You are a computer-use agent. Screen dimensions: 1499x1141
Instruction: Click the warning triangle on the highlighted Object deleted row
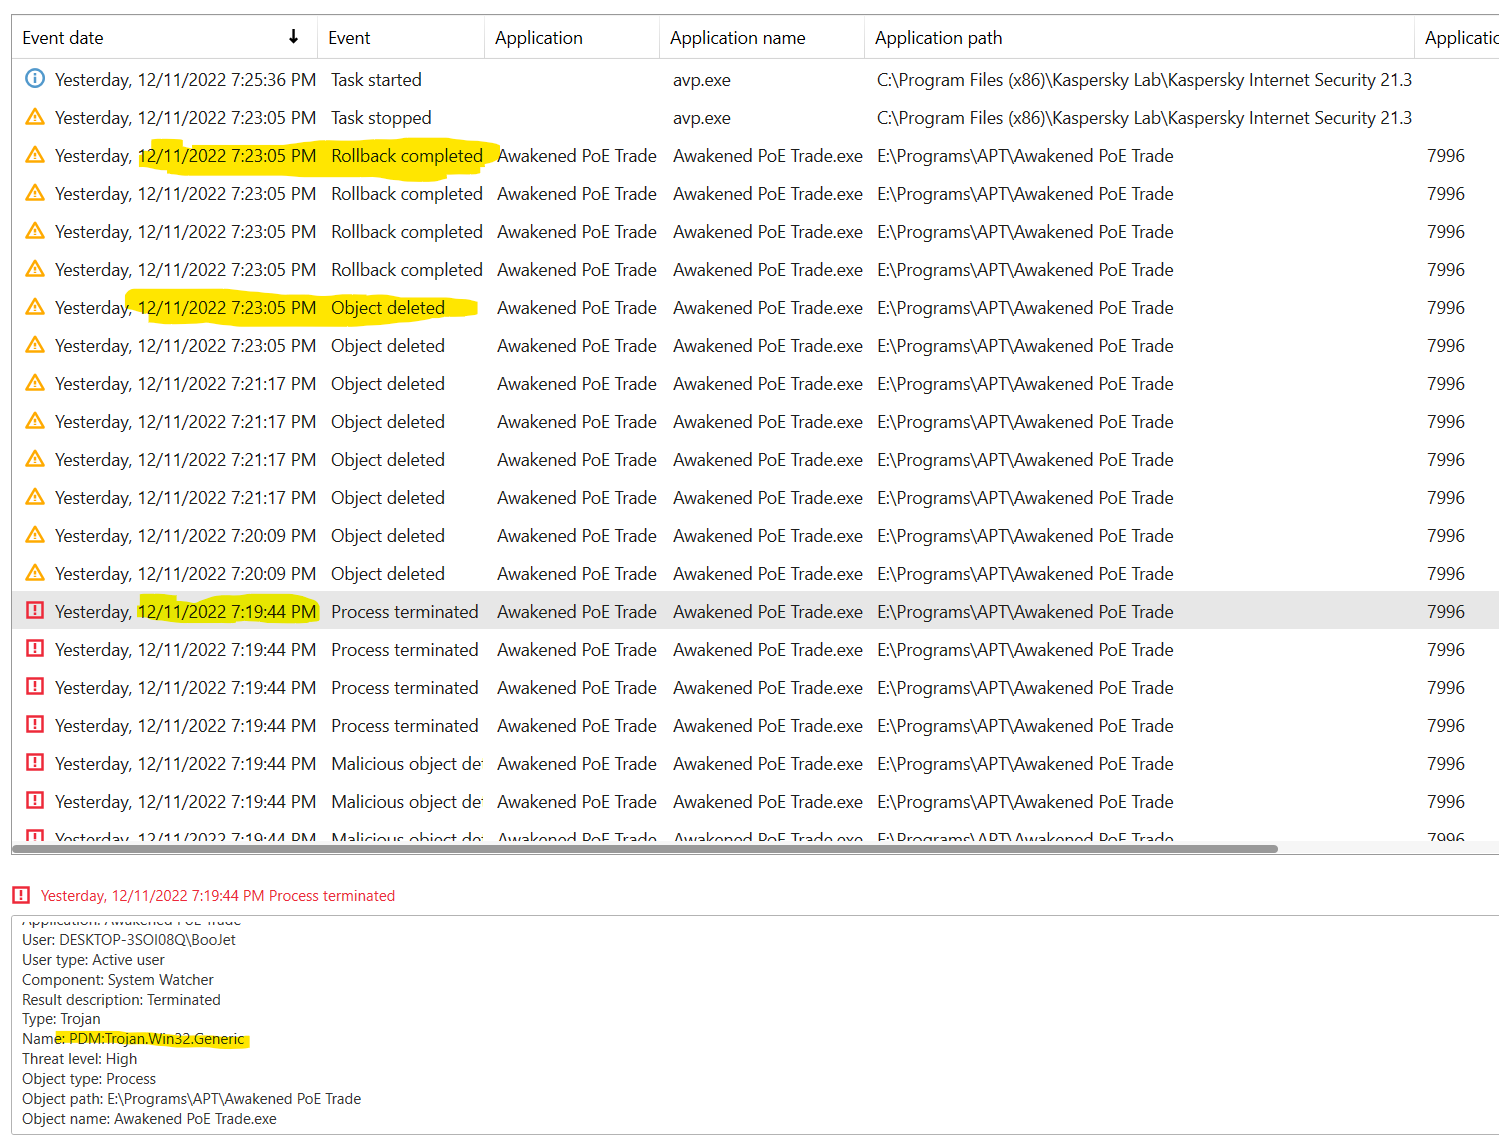coord(34,307)
